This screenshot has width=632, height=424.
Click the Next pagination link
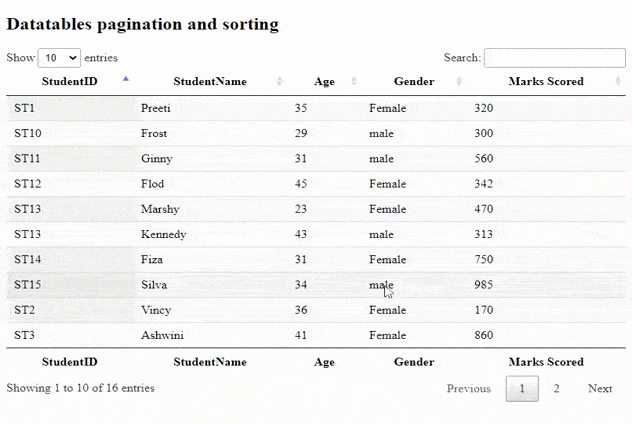[599, 389]
